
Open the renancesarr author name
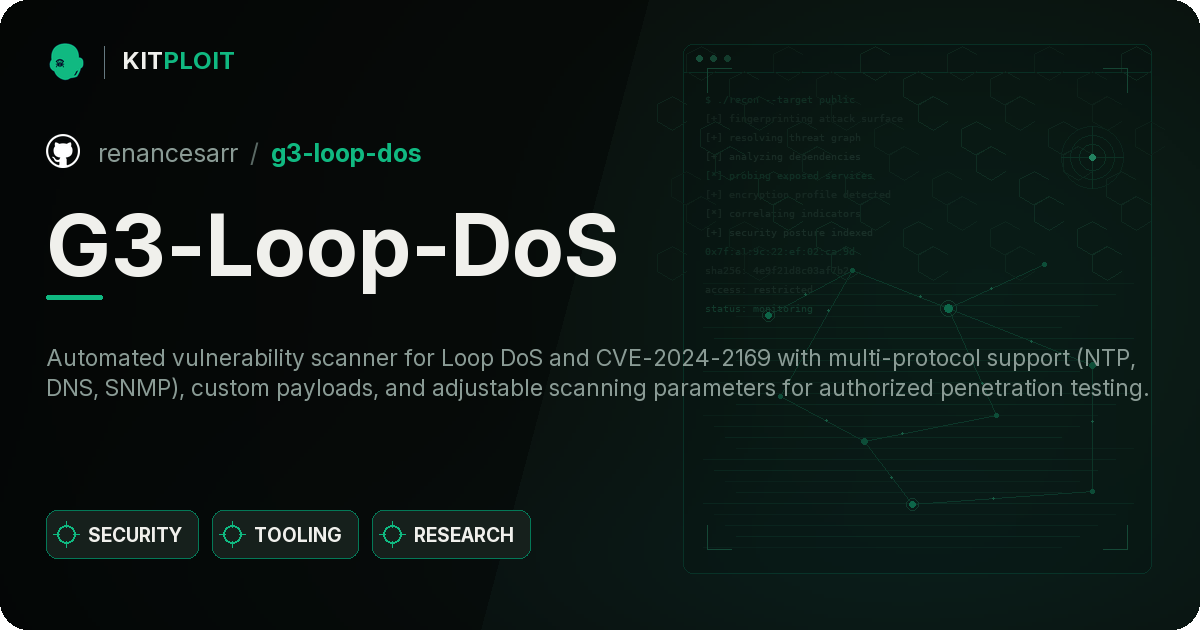(x=168, y=153)
